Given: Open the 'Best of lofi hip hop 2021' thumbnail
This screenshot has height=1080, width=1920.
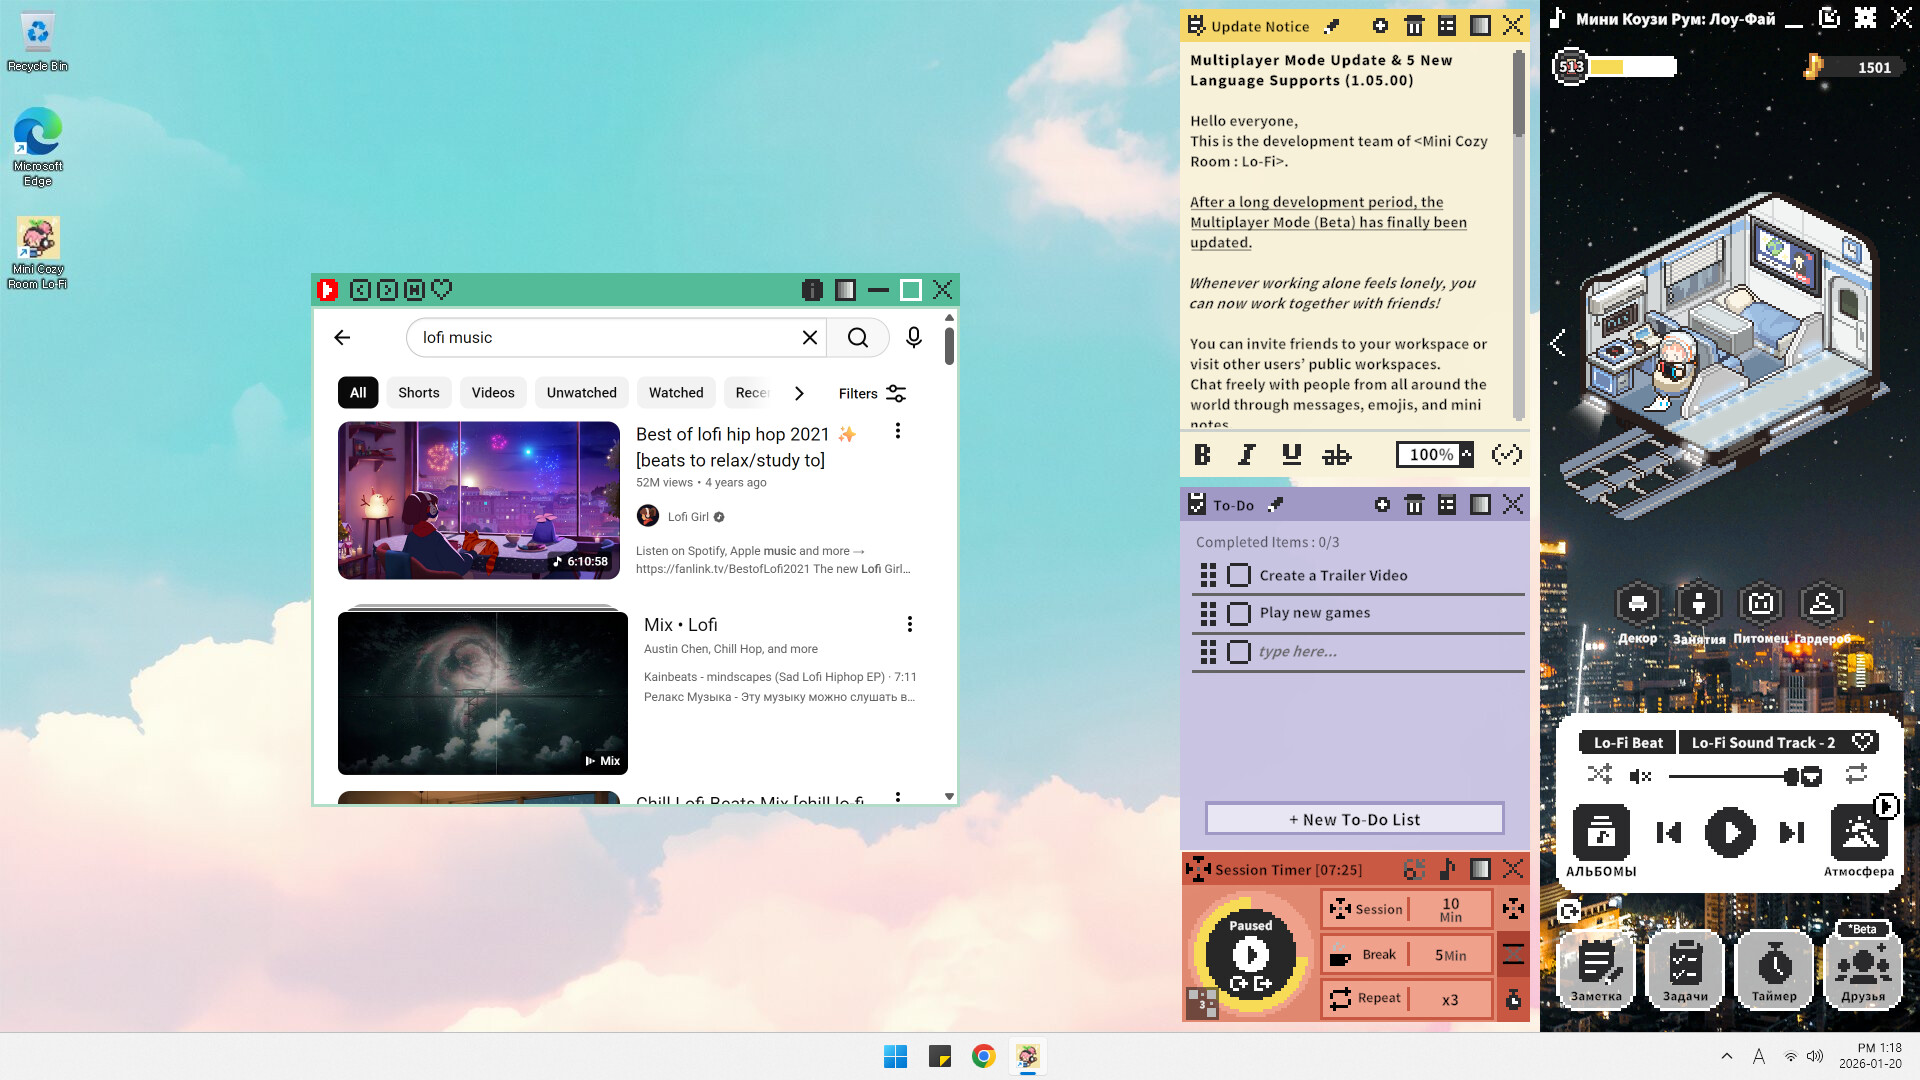Looking at the screenshot, I should coord(478,500).
